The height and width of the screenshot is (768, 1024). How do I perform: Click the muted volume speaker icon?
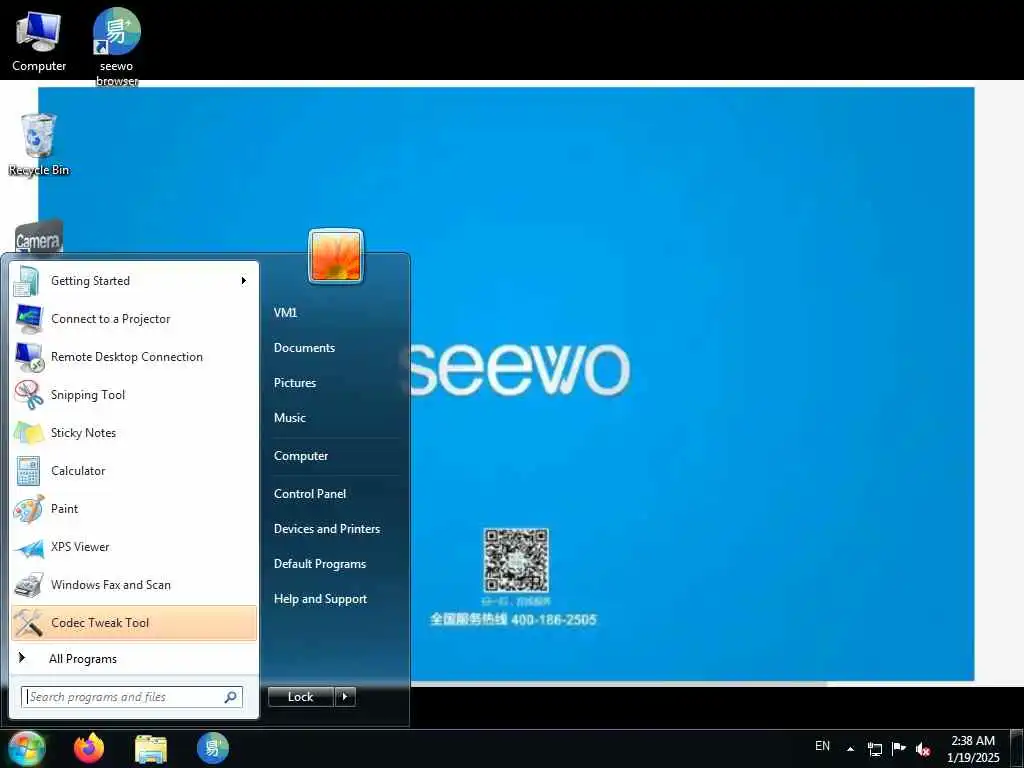(923, 749)
